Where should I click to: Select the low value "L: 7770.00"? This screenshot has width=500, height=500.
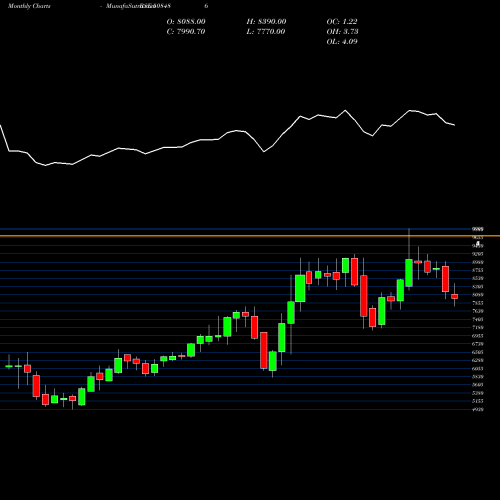click(266, 32)
